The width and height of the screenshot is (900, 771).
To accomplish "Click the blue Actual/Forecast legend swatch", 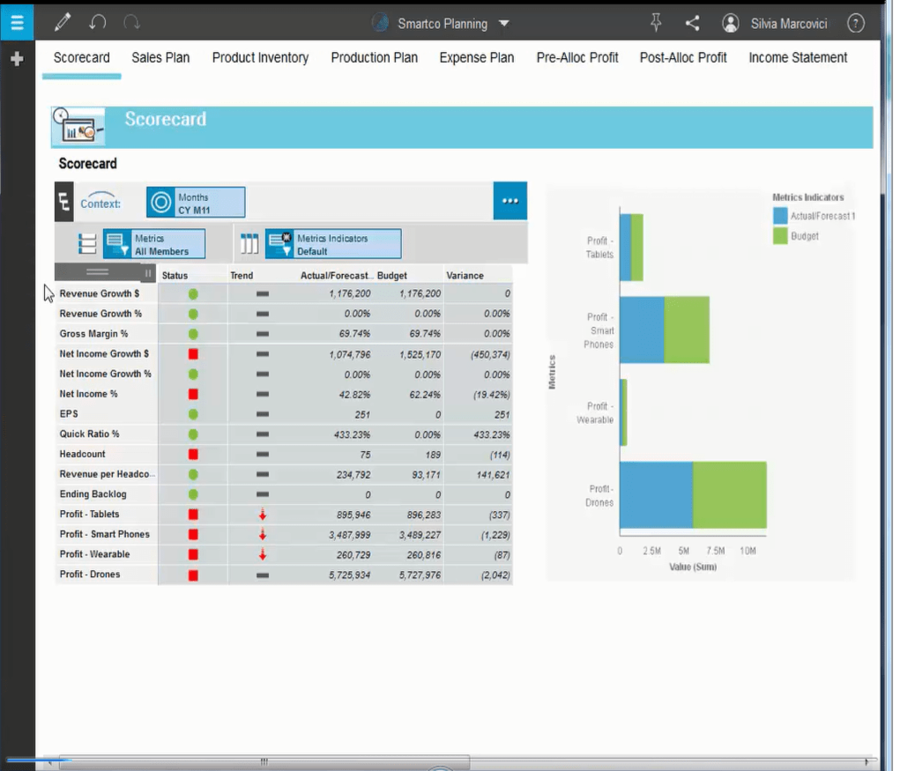I will click(x=780, y=215).
